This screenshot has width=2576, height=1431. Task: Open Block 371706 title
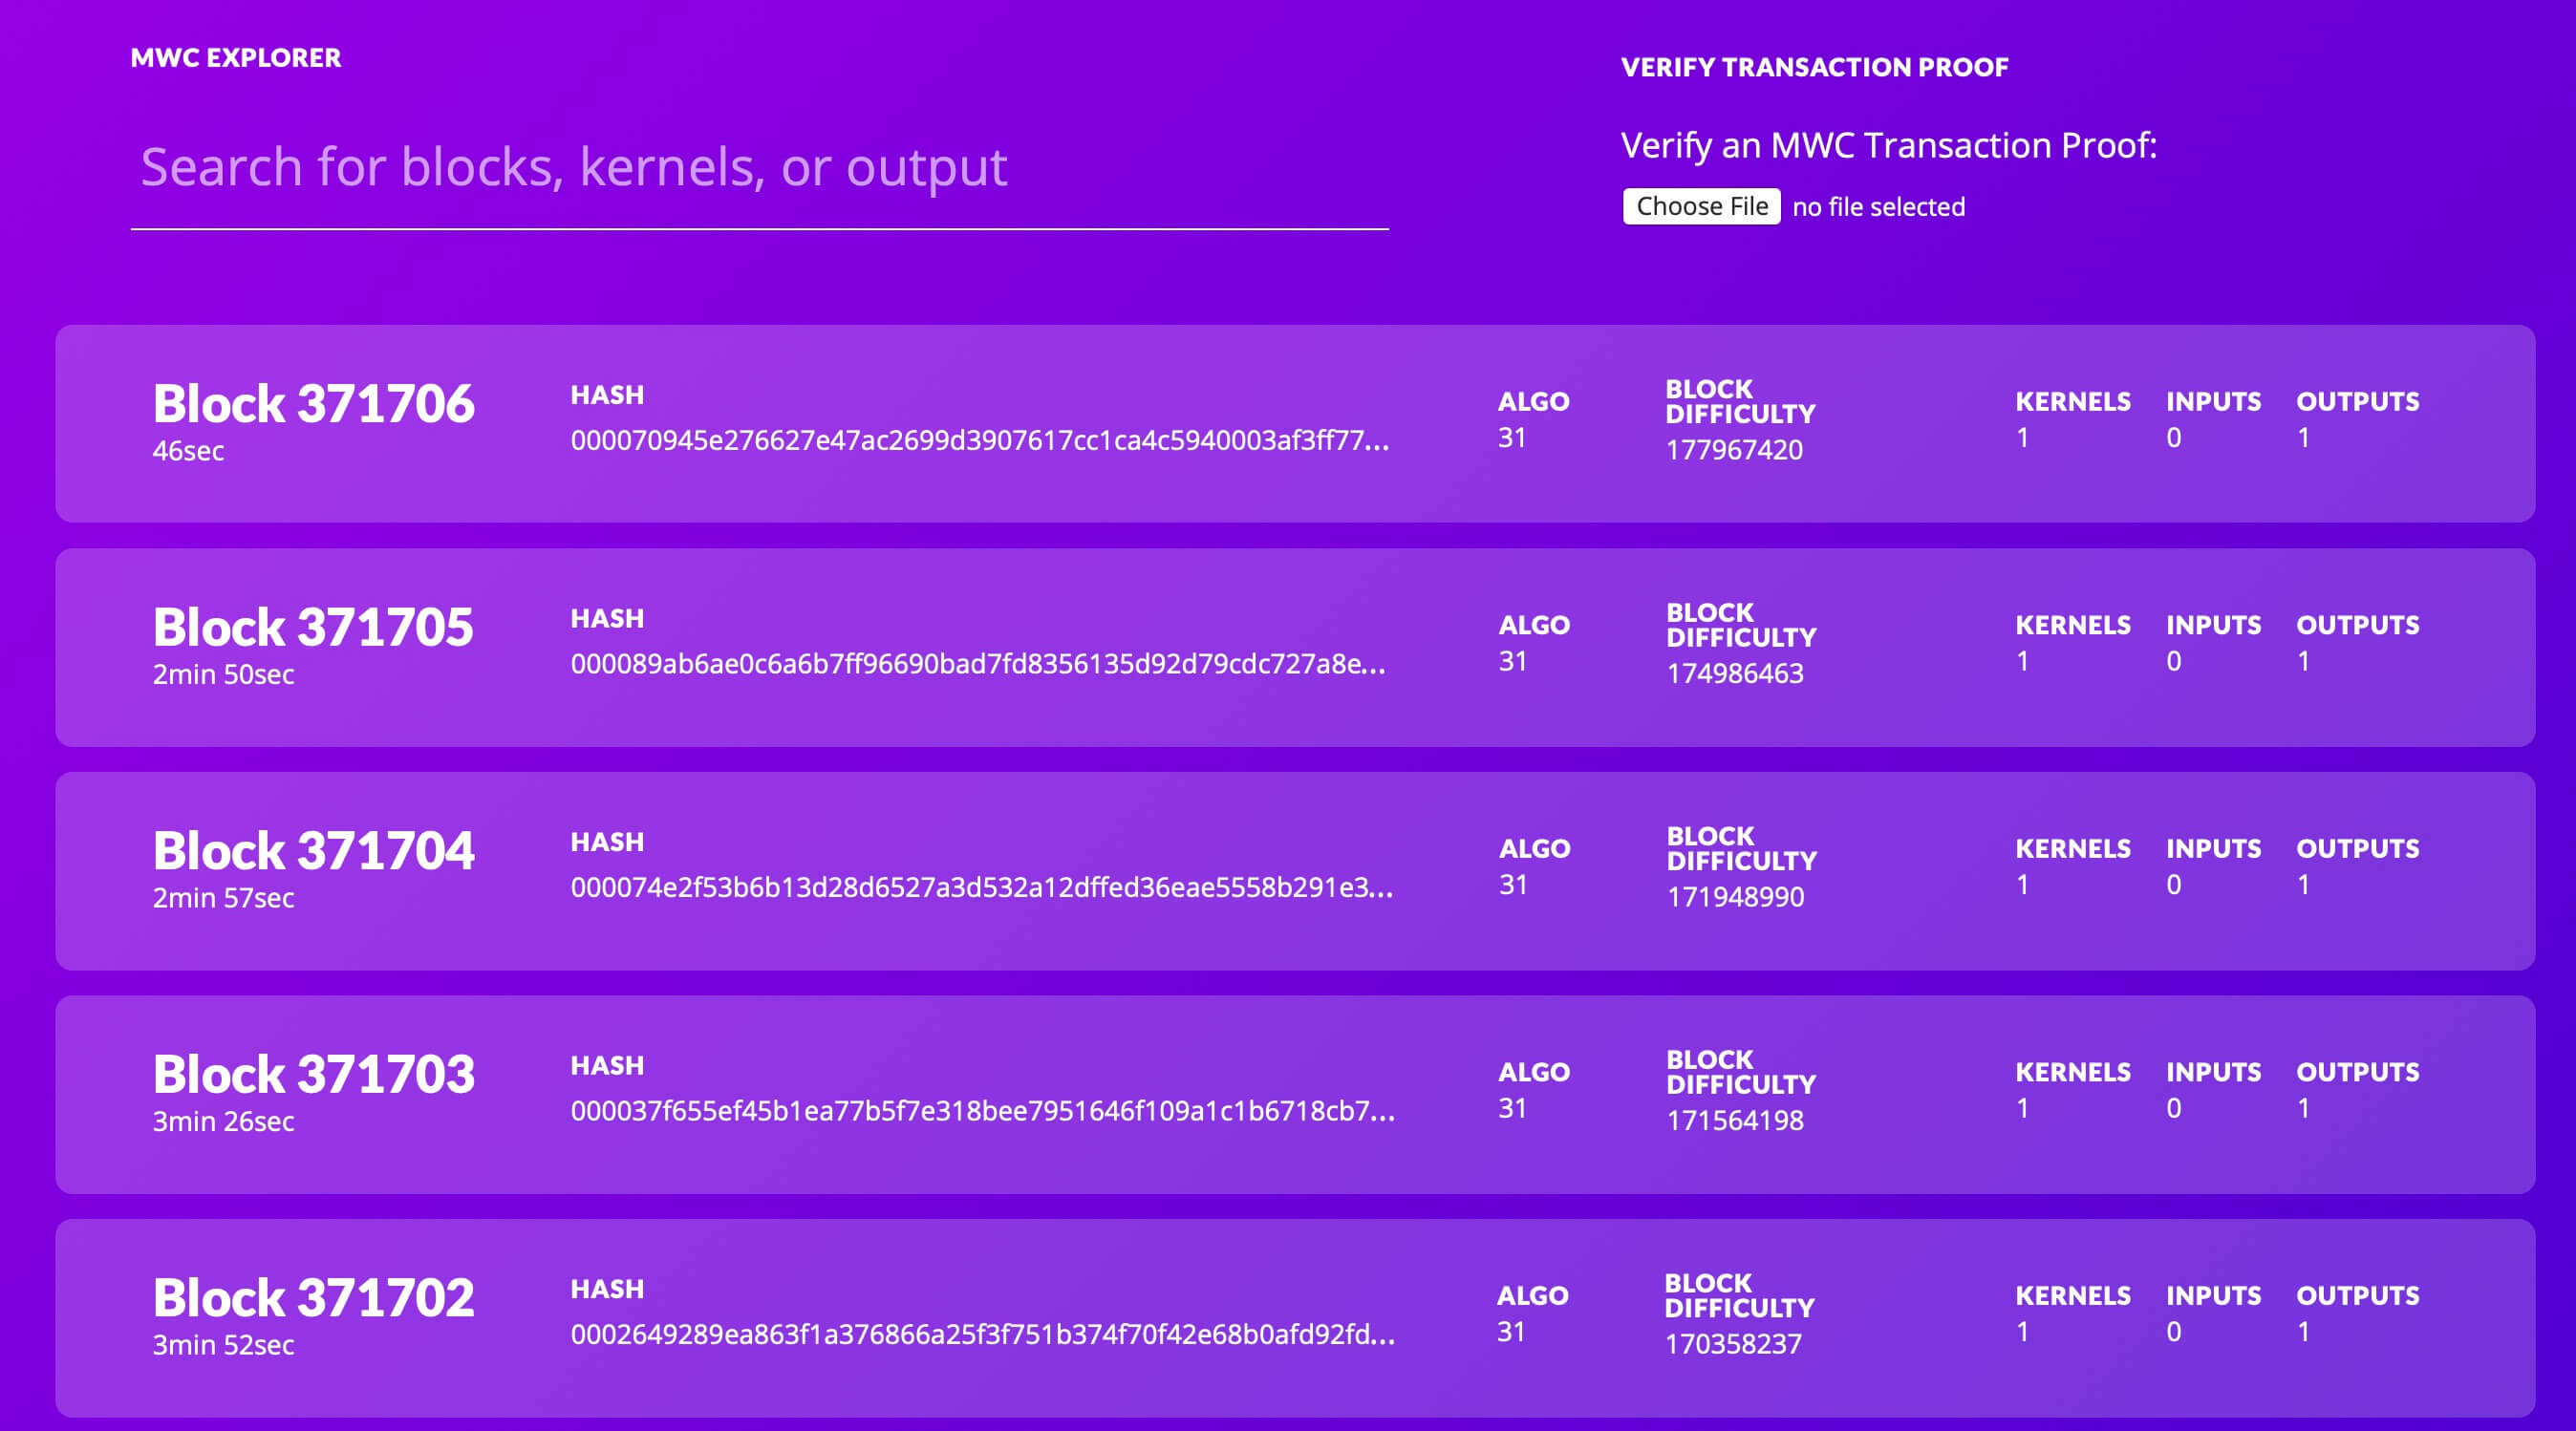pyautogui.click(x=313, y=404)
